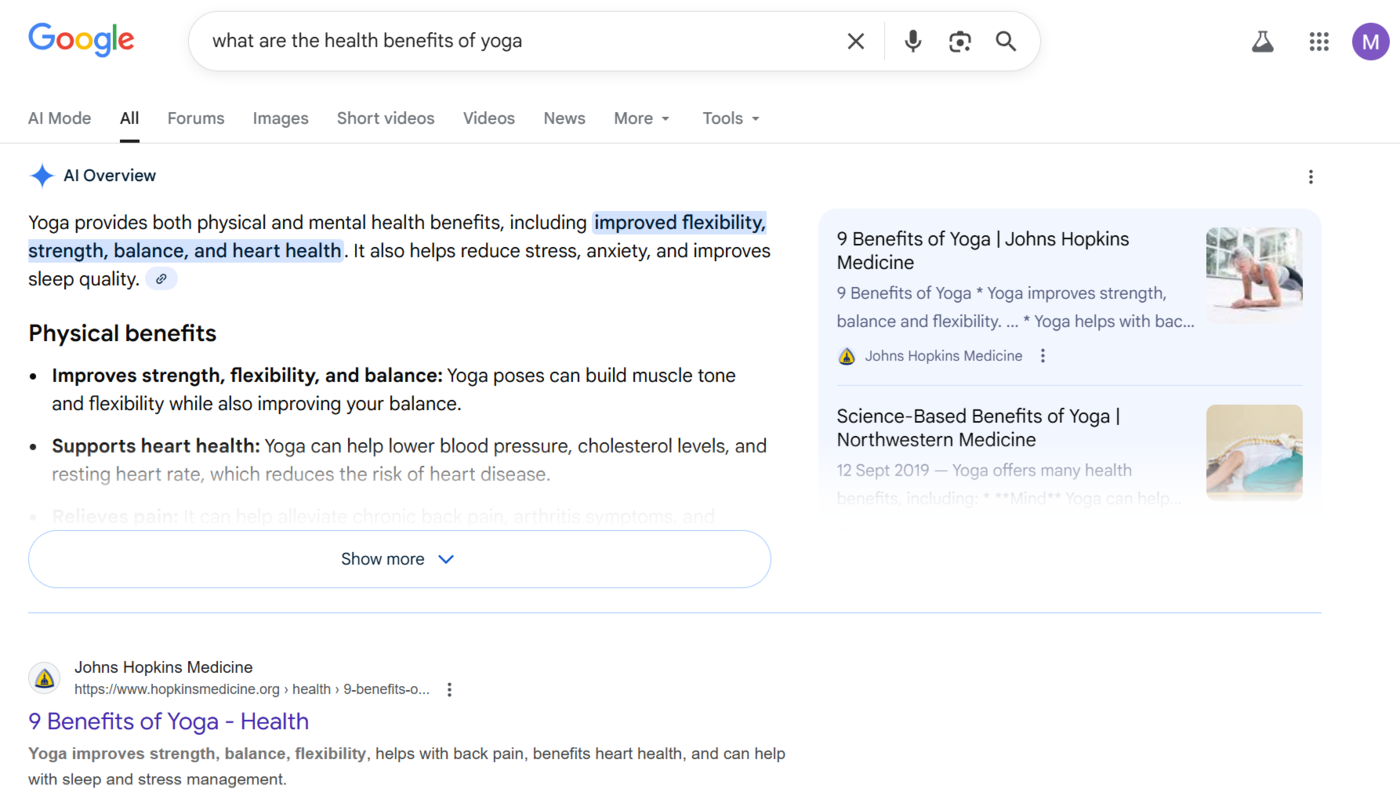Click the AI Overview sparkle icon

tap(42, 175)
